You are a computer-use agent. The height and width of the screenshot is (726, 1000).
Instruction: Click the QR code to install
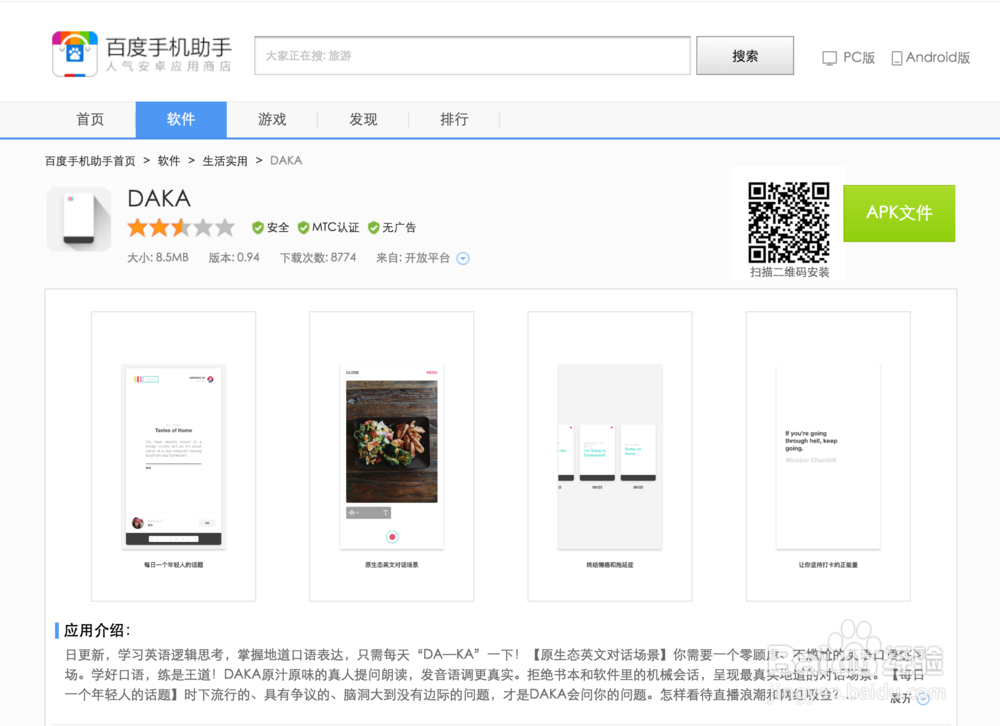(x=789, y=222)
